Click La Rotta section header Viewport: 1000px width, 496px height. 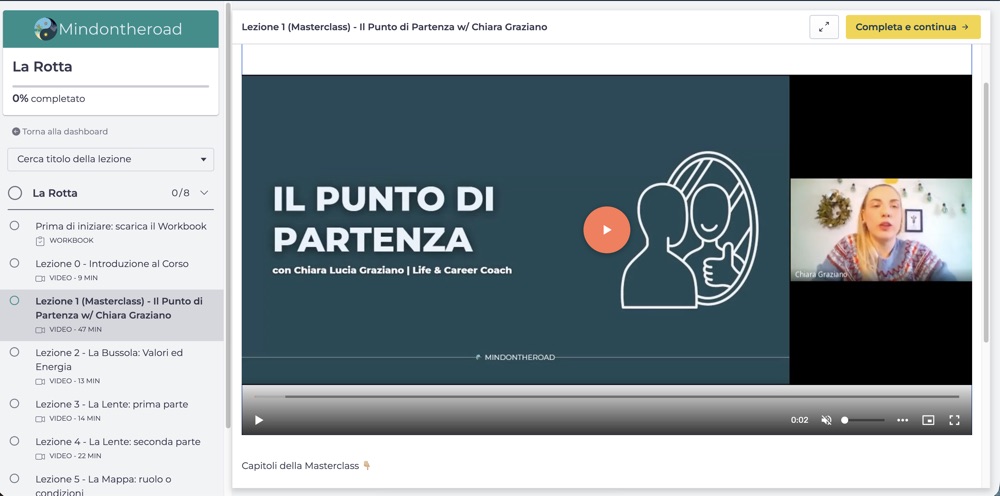click(55, 193)
